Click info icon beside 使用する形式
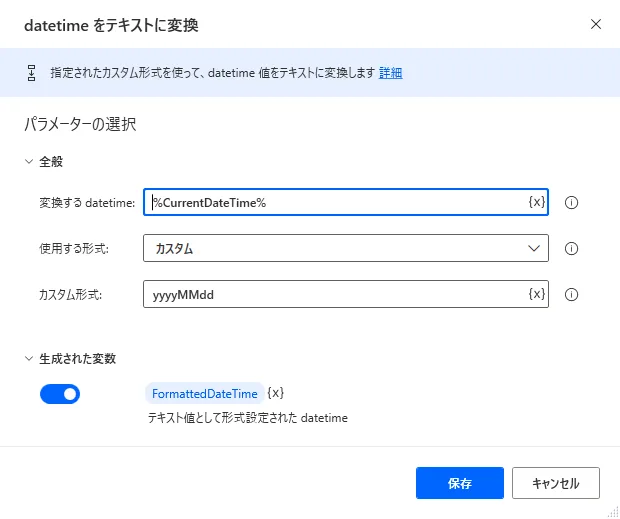This screenshot has height=519, width=620. click(x=572, y=249)
